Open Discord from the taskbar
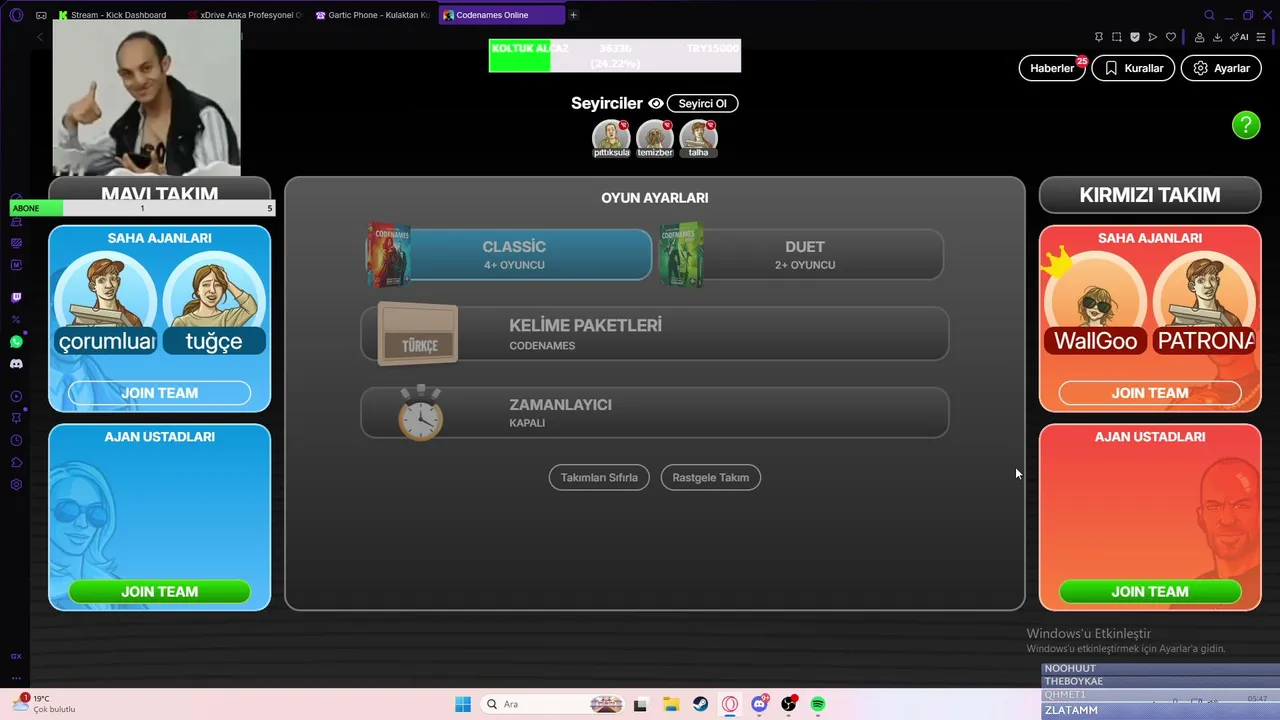Viewport: 1280px width, 720px height. click(760, 704)
